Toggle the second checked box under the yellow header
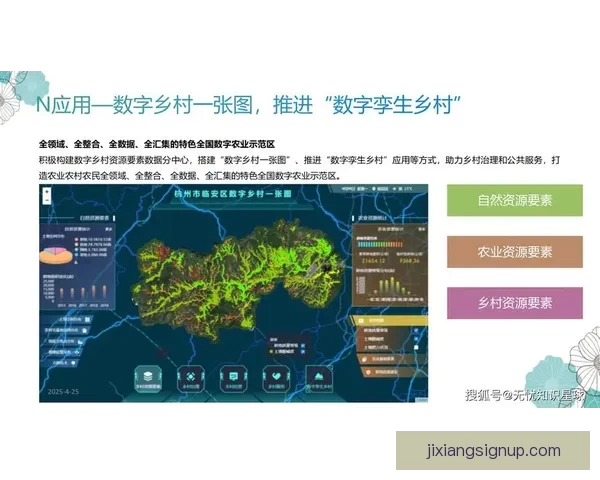600x480 pixels. click(416, 339)
